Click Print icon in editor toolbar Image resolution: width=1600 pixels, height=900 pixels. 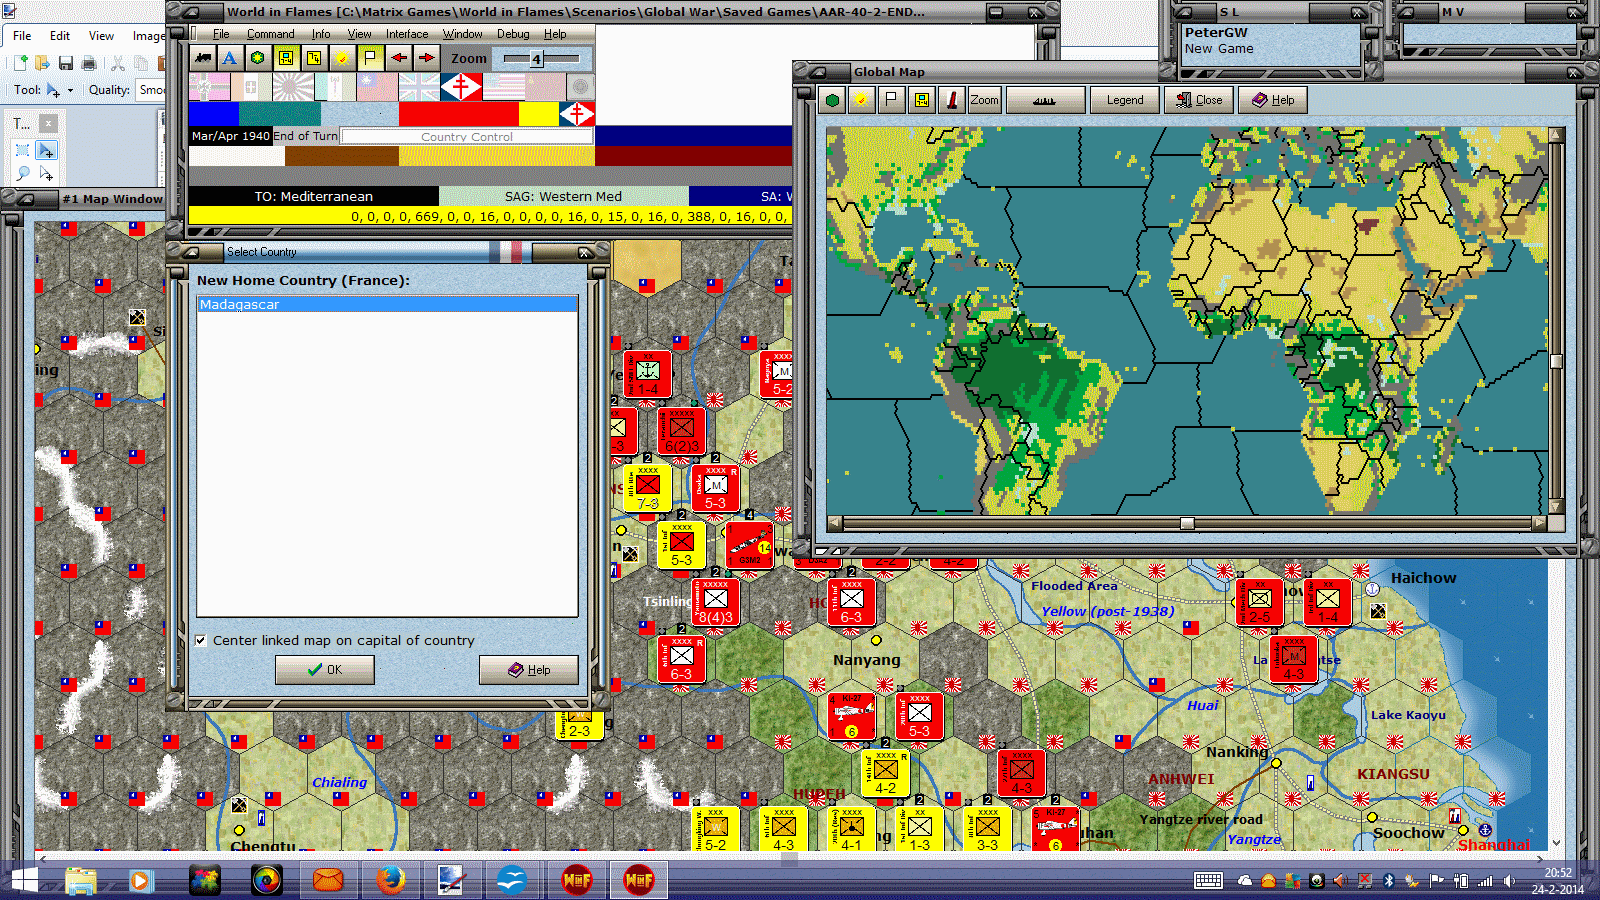click(x=89, y=63)
